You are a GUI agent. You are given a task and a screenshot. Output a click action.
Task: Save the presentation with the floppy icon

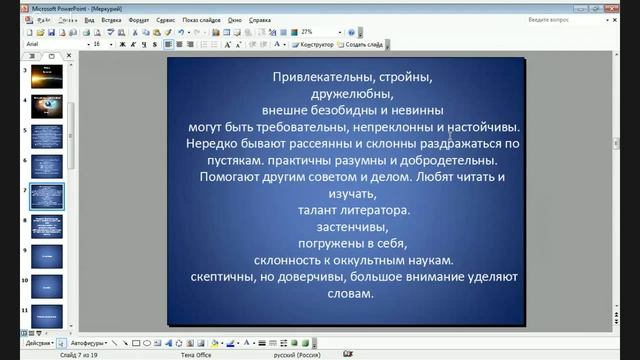click(x=51, y=32)
